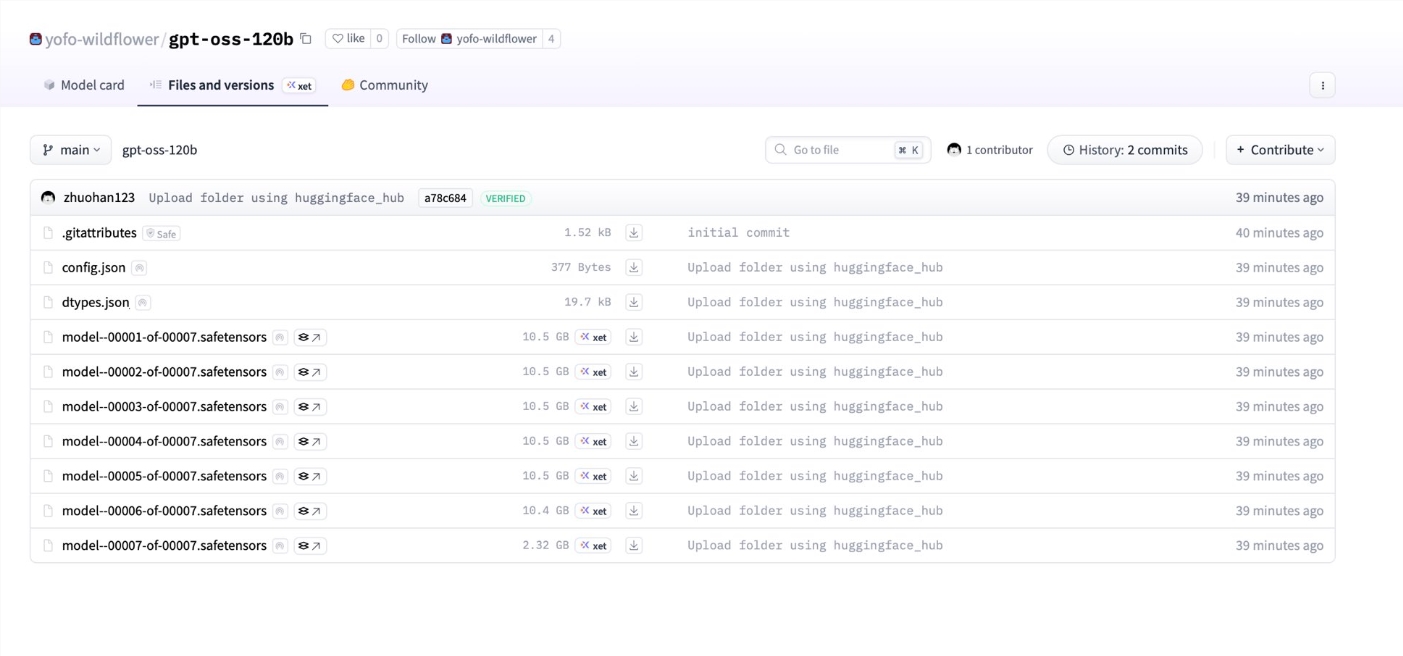
Task: Click the xet badge on model--00003-of-00007 row
Action: [593, 407]
